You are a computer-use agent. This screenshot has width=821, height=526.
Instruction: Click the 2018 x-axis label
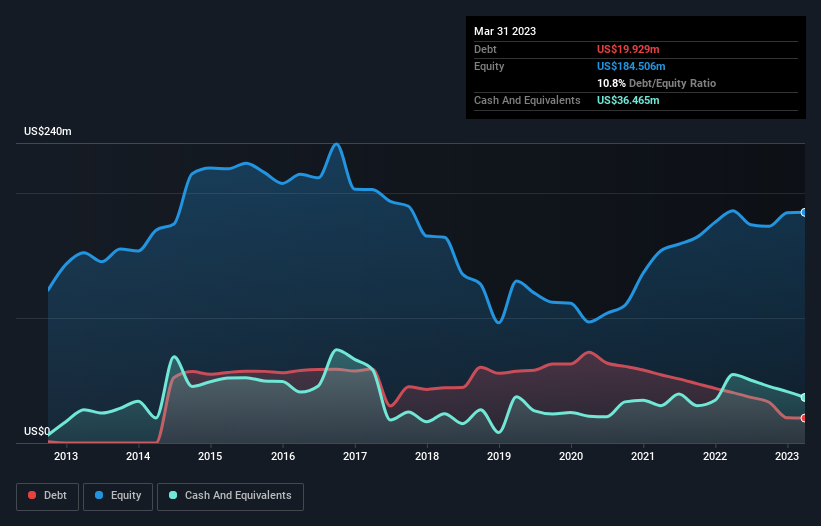pyautogui.click(x=427, y=456)
